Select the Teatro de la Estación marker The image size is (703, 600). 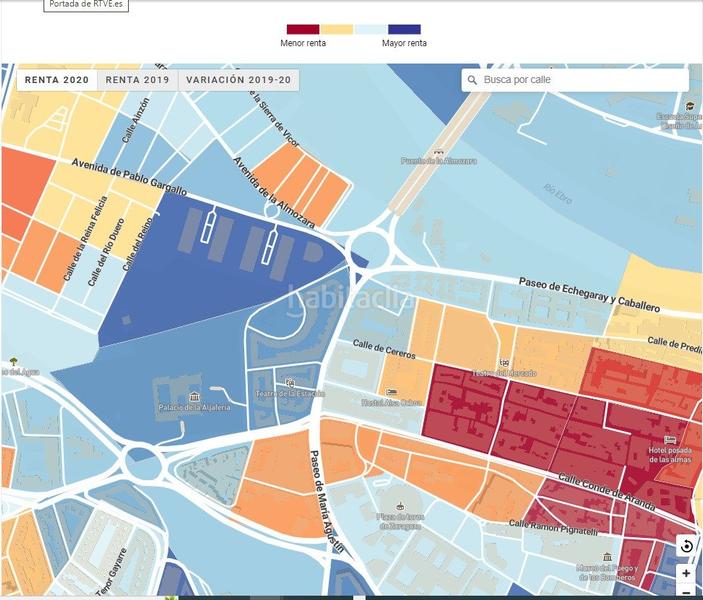pyautogui.click(x=290, y=382)
